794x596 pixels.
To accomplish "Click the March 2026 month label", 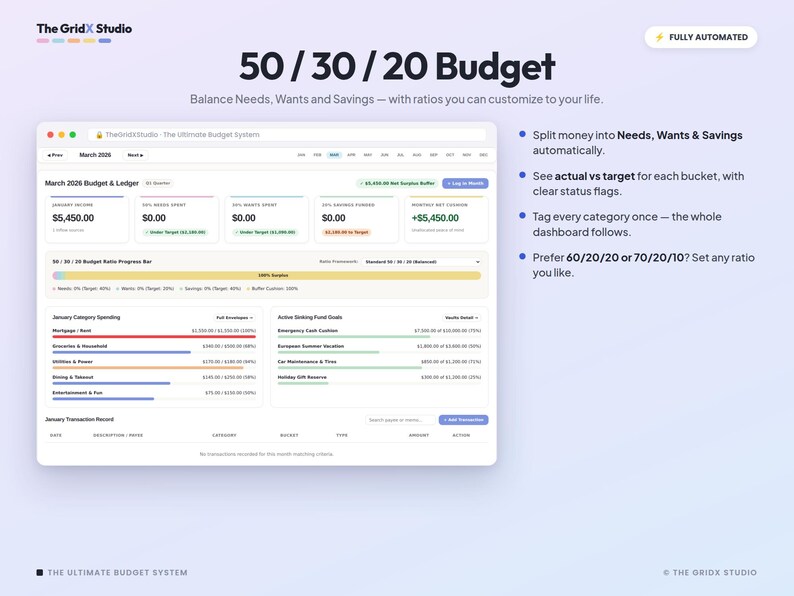I will 95,155.
